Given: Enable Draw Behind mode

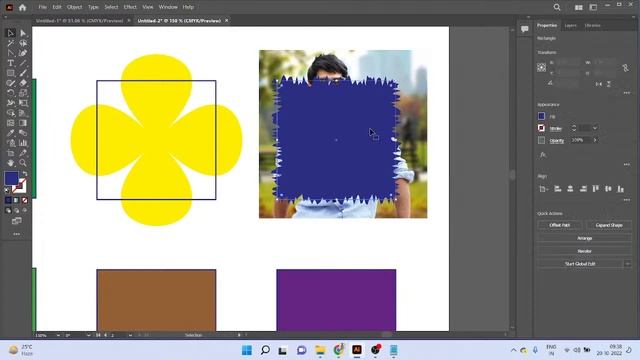Looking at the screenshot, I should point(16,211).
